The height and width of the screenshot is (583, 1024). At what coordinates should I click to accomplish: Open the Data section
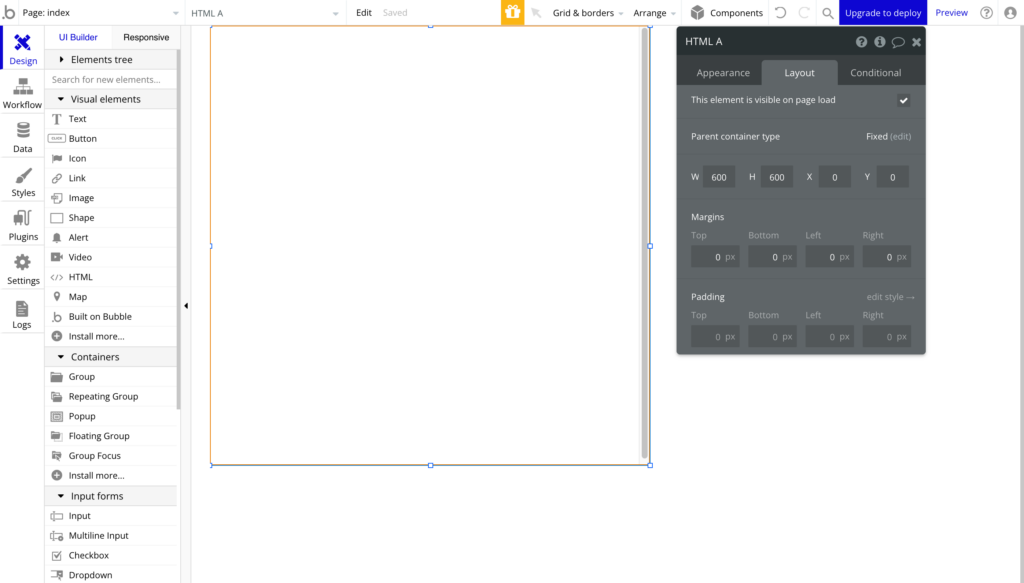point(23,138)
